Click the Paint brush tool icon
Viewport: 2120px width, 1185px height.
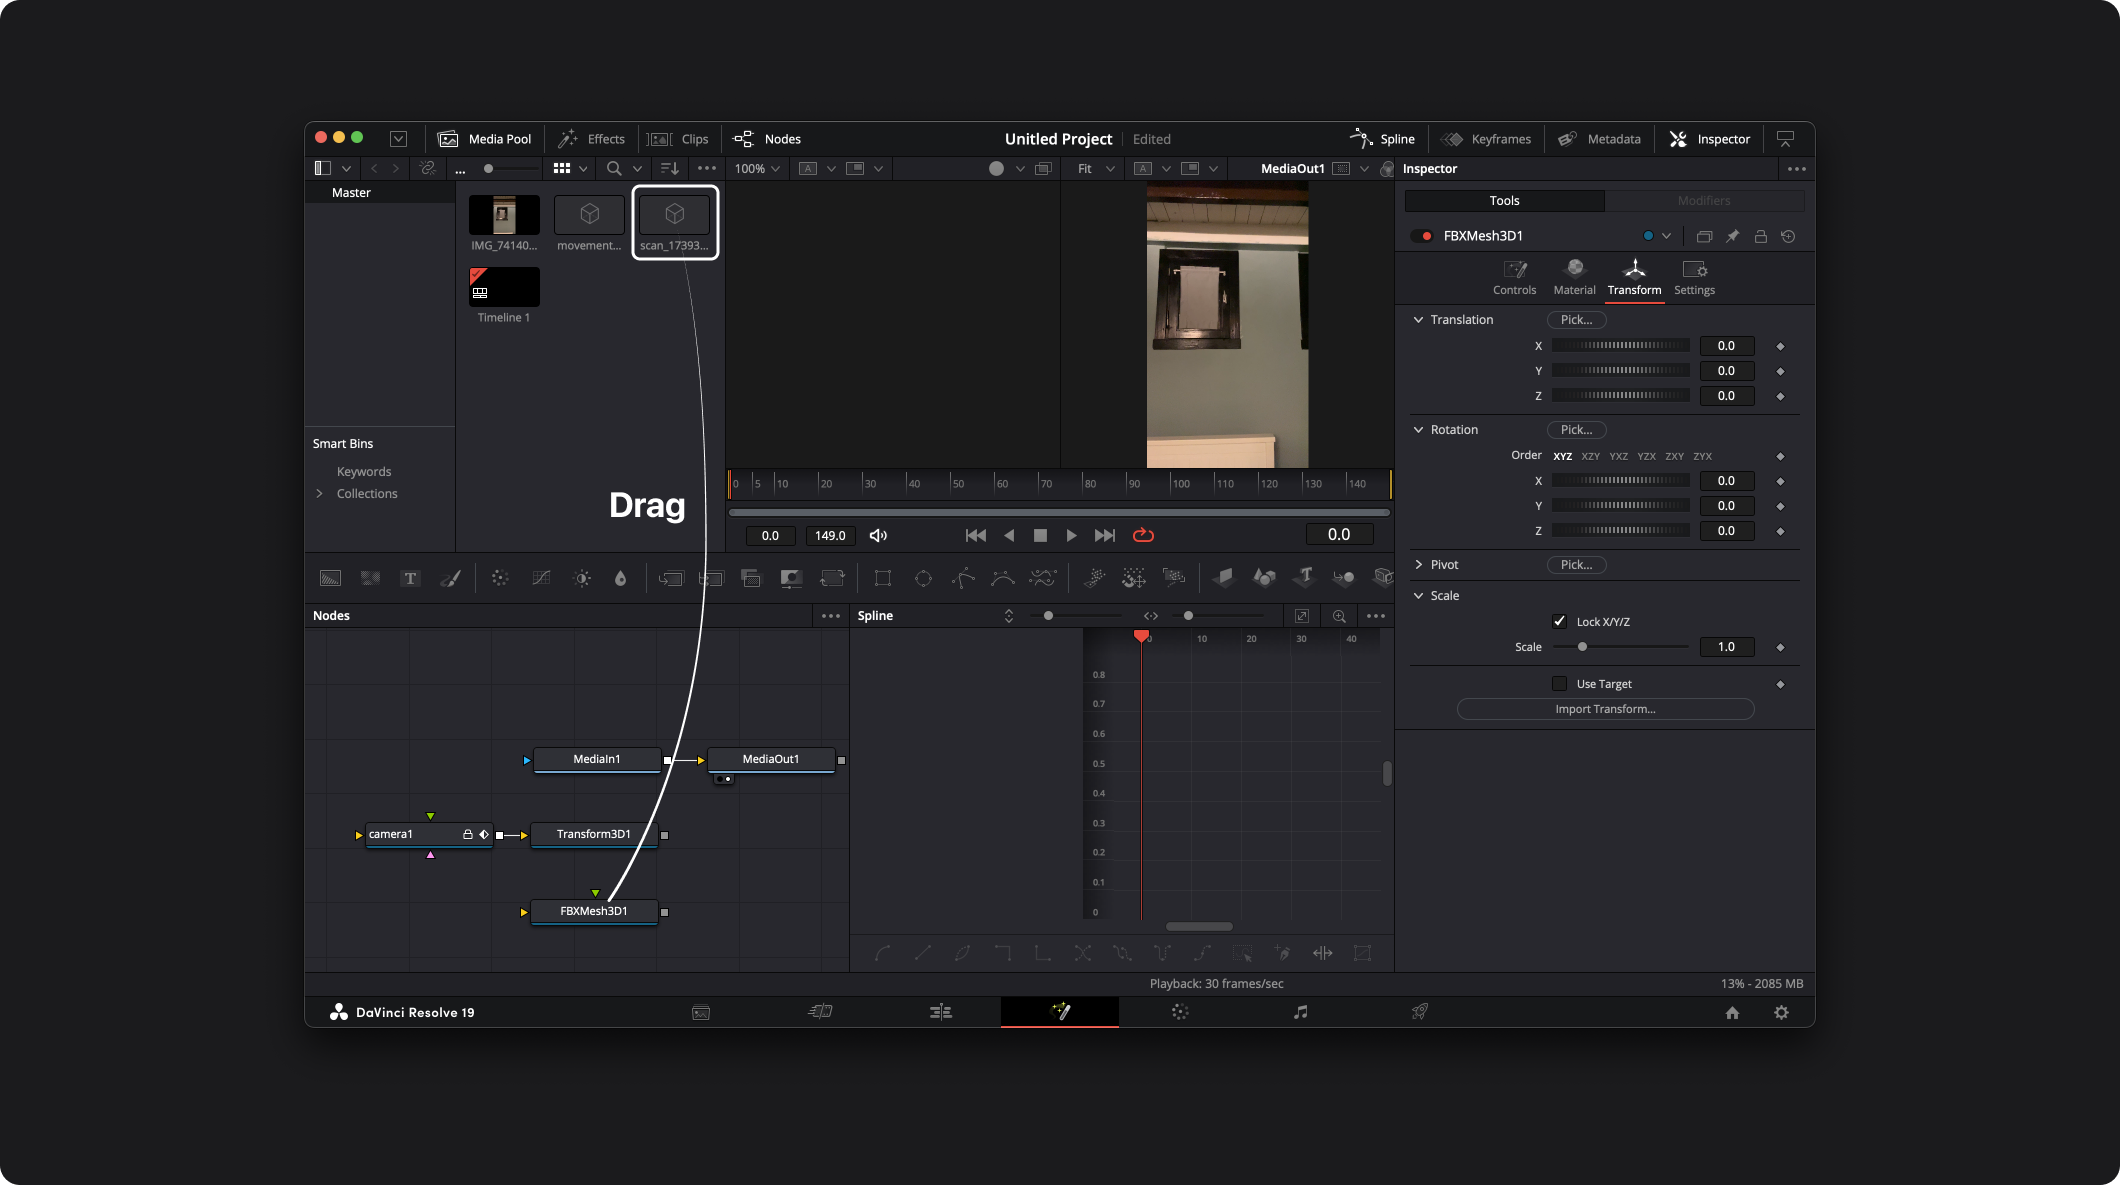[x=450, y=578]
